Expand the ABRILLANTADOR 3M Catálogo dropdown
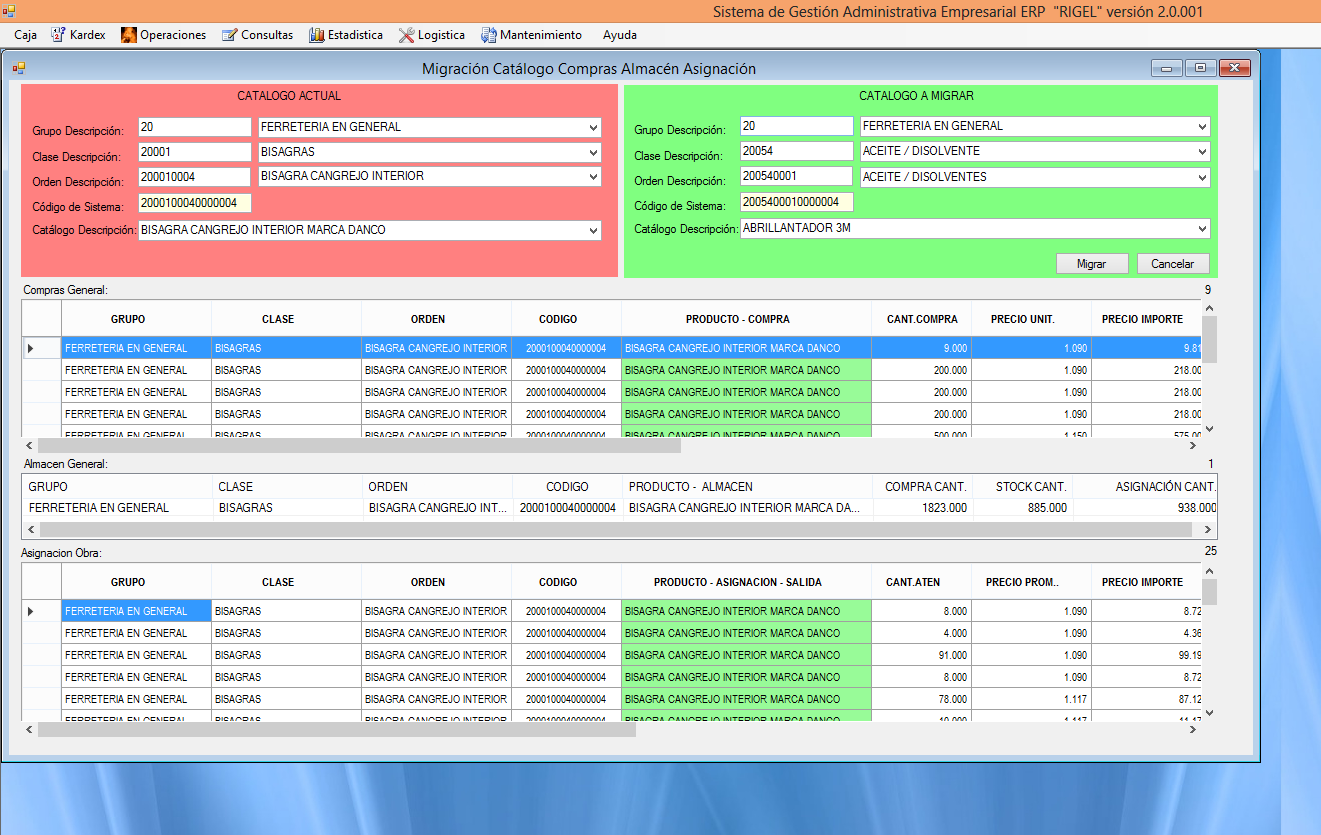This screenshot has height=835, width=1321. tap(1202, 228)
